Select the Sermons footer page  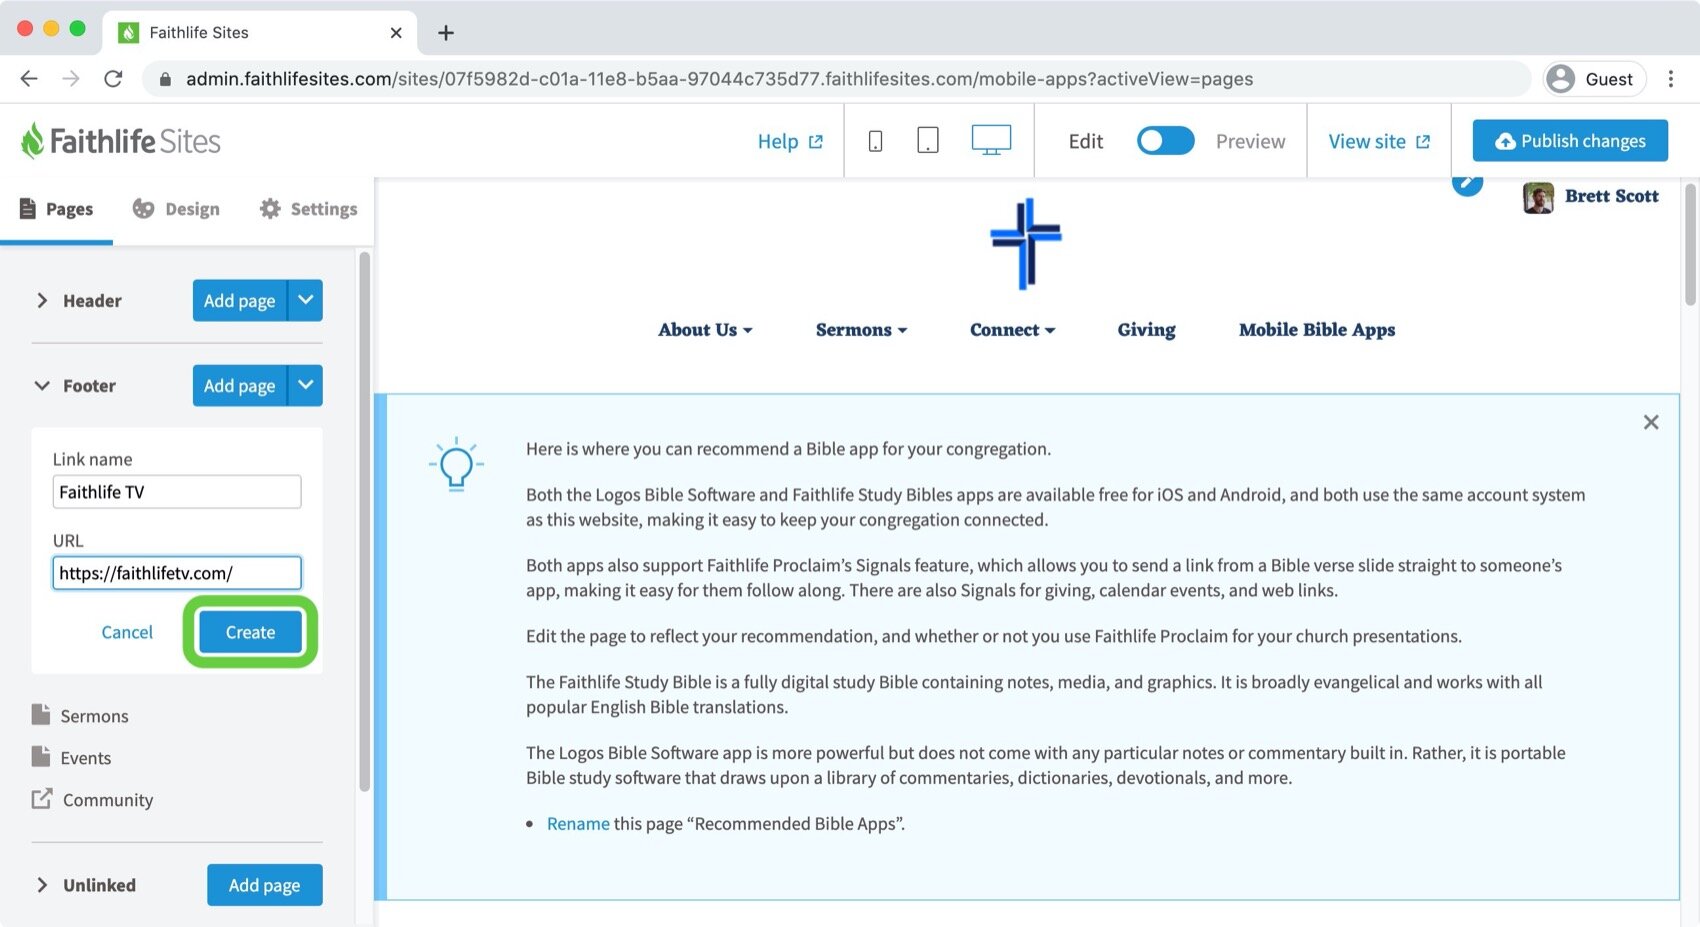[x=95, y=716]
